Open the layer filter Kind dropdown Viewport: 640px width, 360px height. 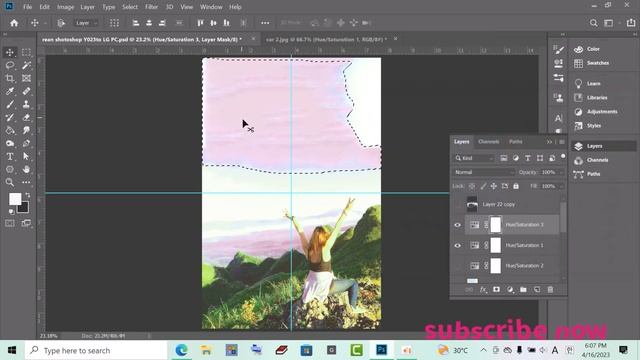point(474,158)
